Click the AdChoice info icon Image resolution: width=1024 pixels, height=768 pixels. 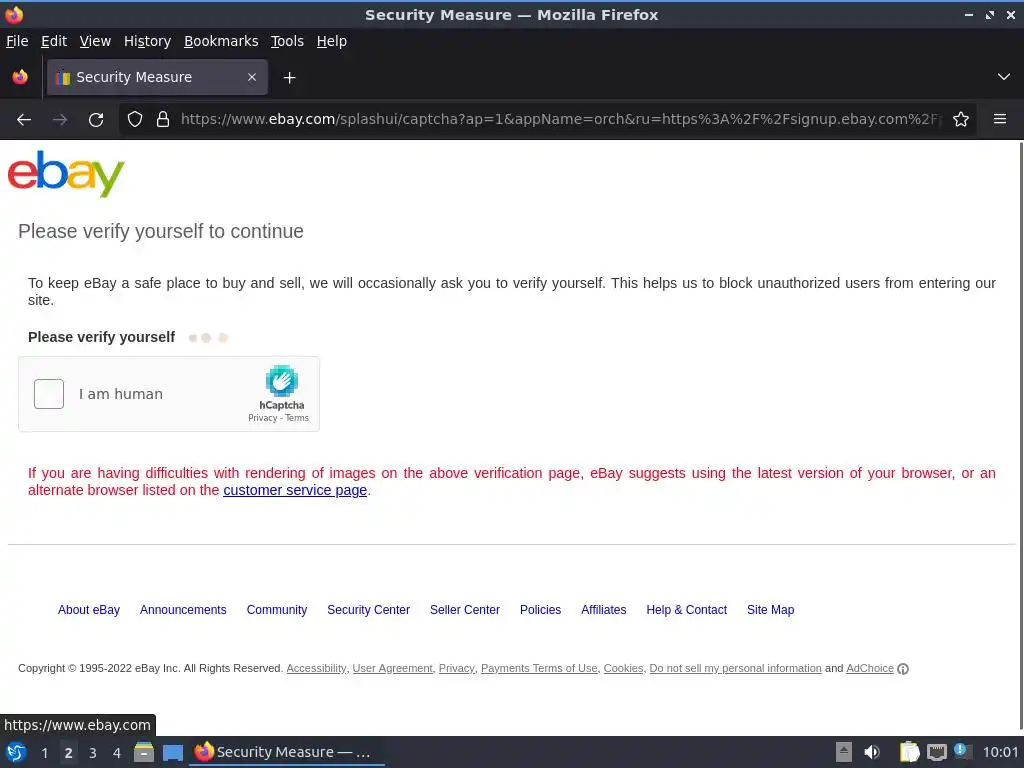pos(903,669)
